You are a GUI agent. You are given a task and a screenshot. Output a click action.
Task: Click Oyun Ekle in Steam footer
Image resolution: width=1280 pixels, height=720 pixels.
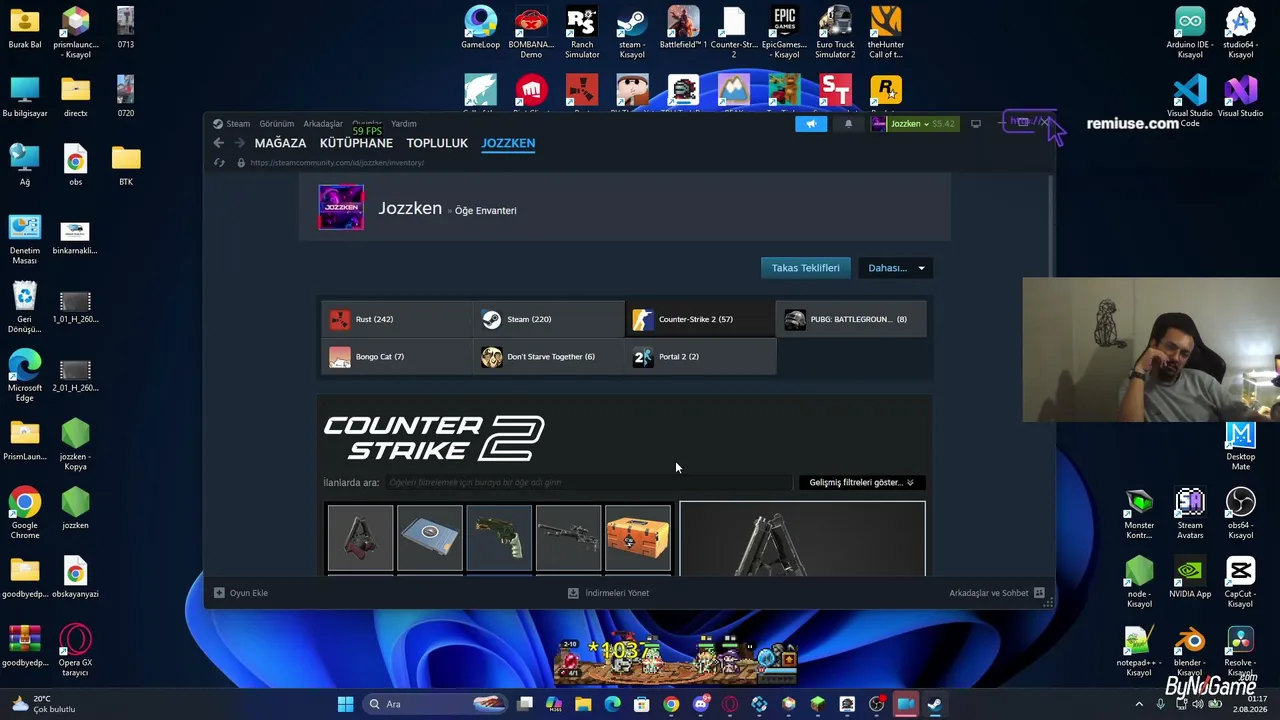coord(241,593)
